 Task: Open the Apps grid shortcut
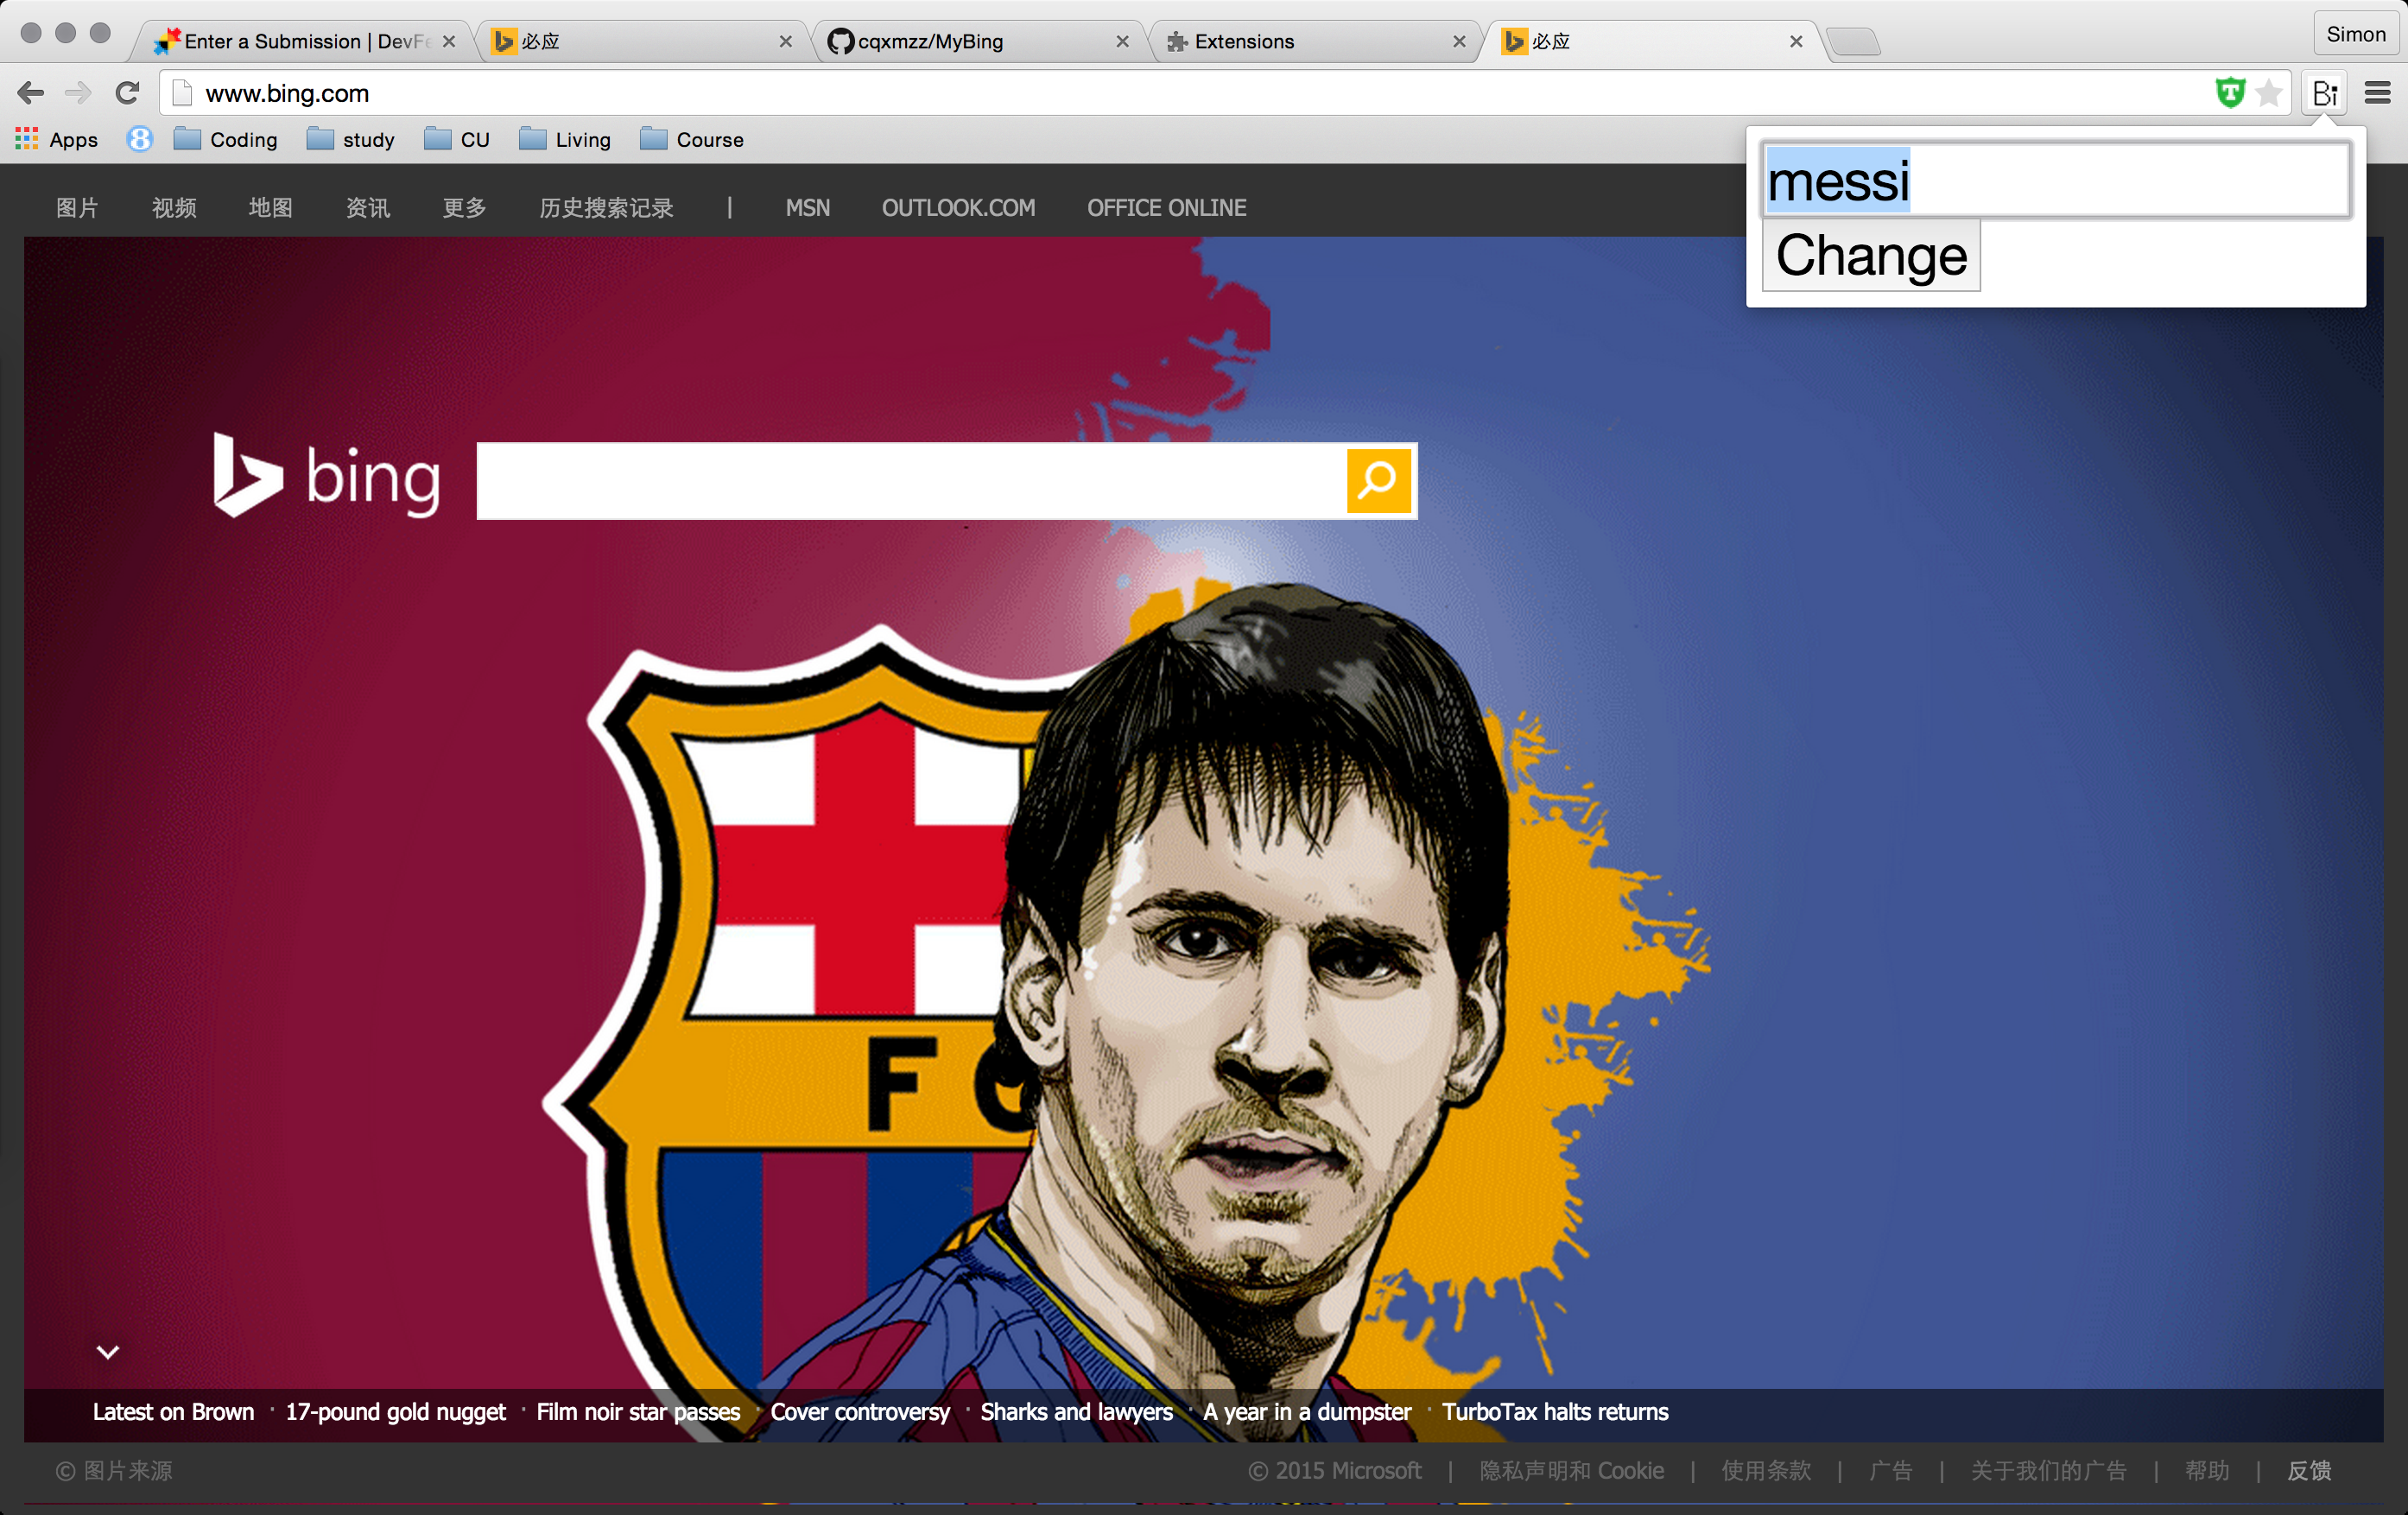click(57, 140)
